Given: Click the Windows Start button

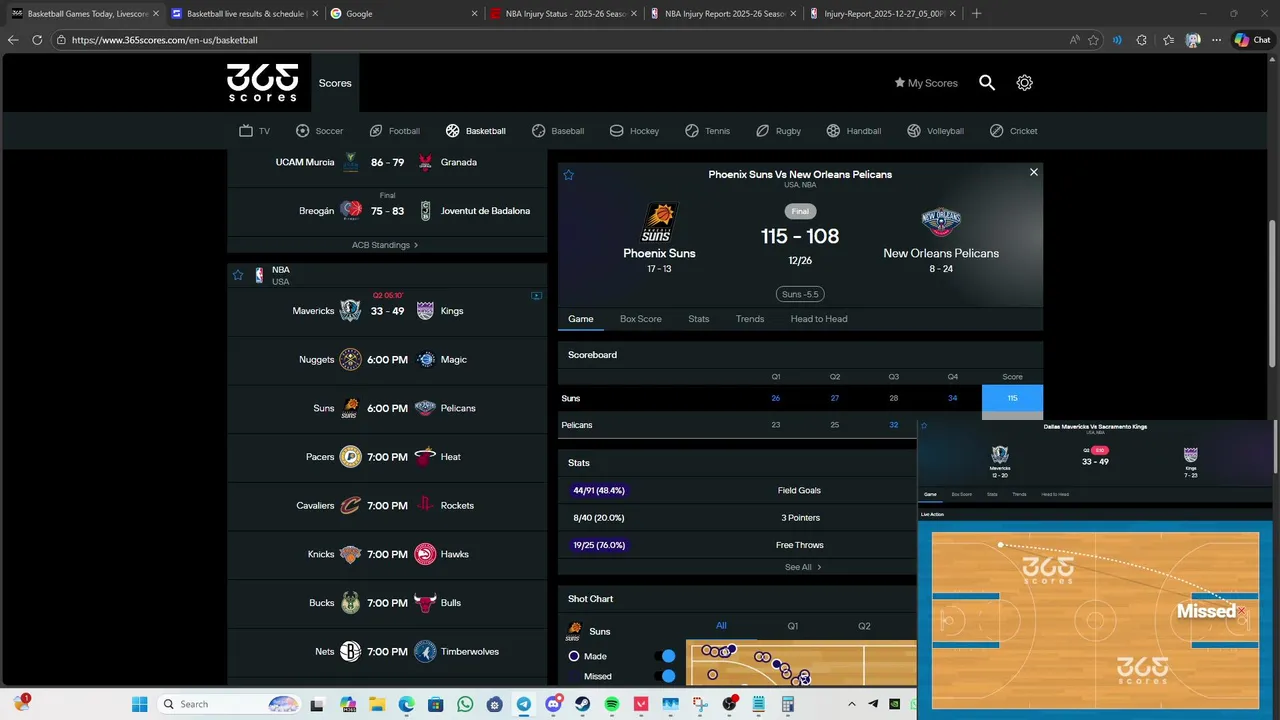Looking at the screenshot, I should pos(139,704).
